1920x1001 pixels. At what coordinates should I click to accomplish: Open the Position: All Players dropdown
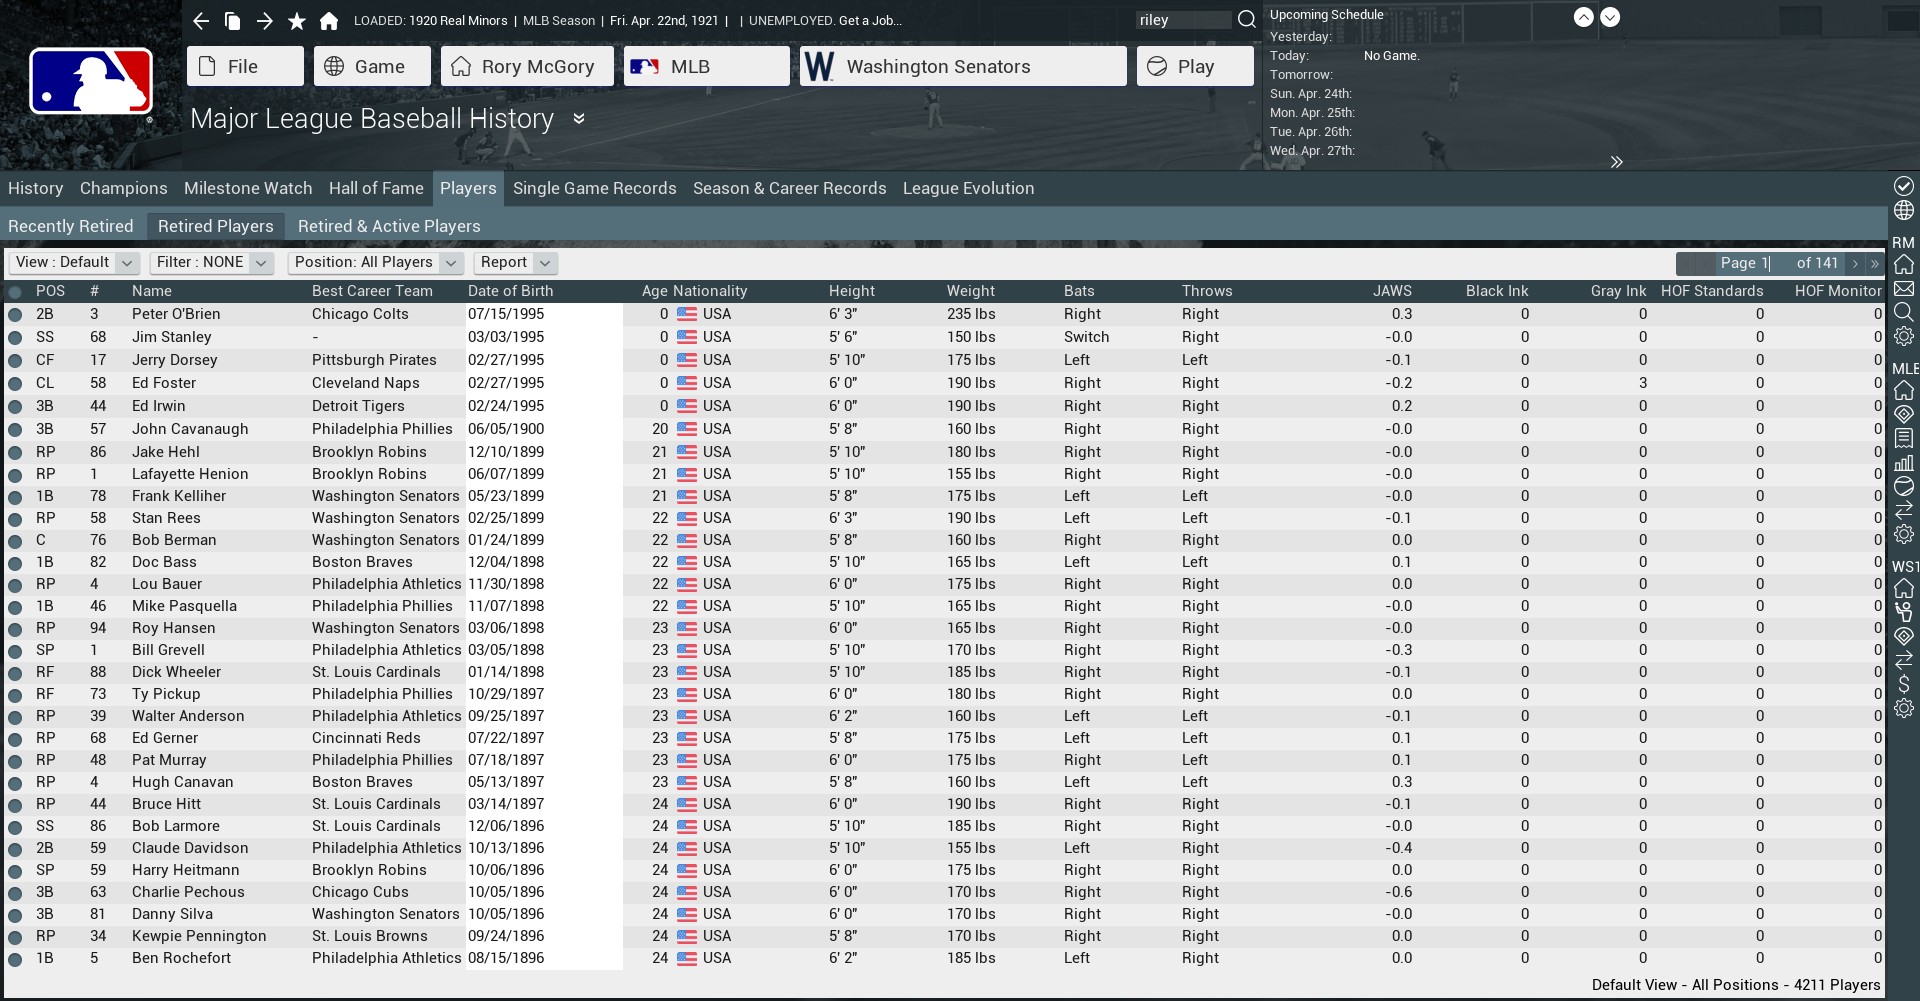375,262
